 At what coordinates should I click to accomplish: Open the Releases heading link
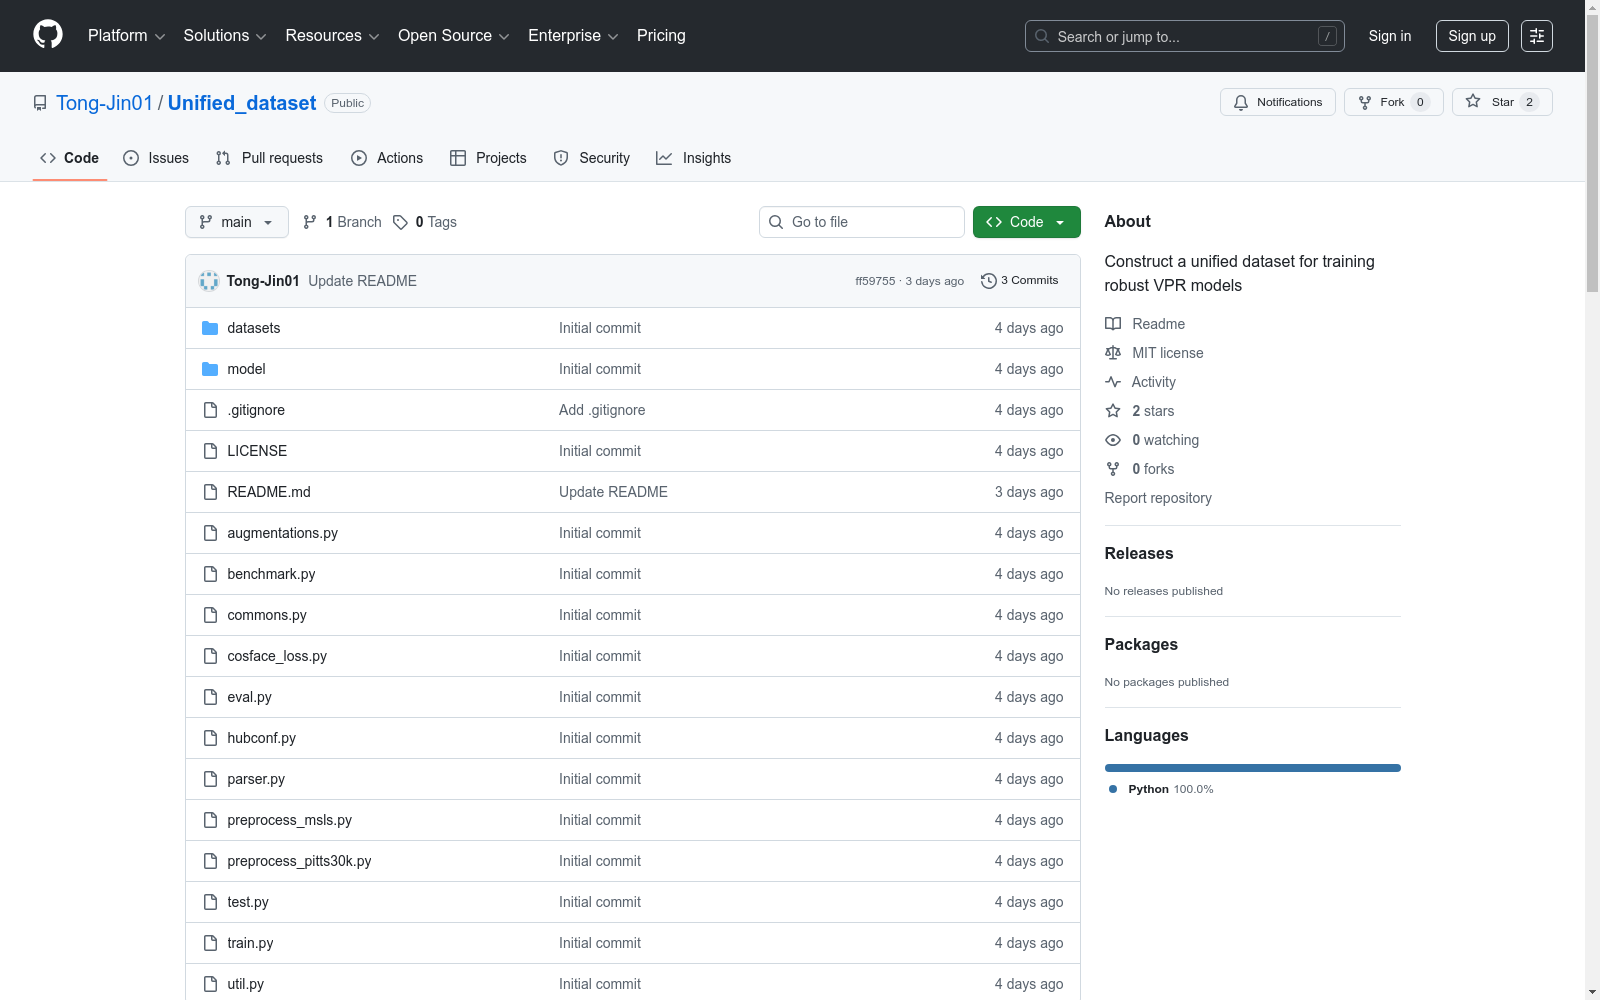tap(1139, 553)
